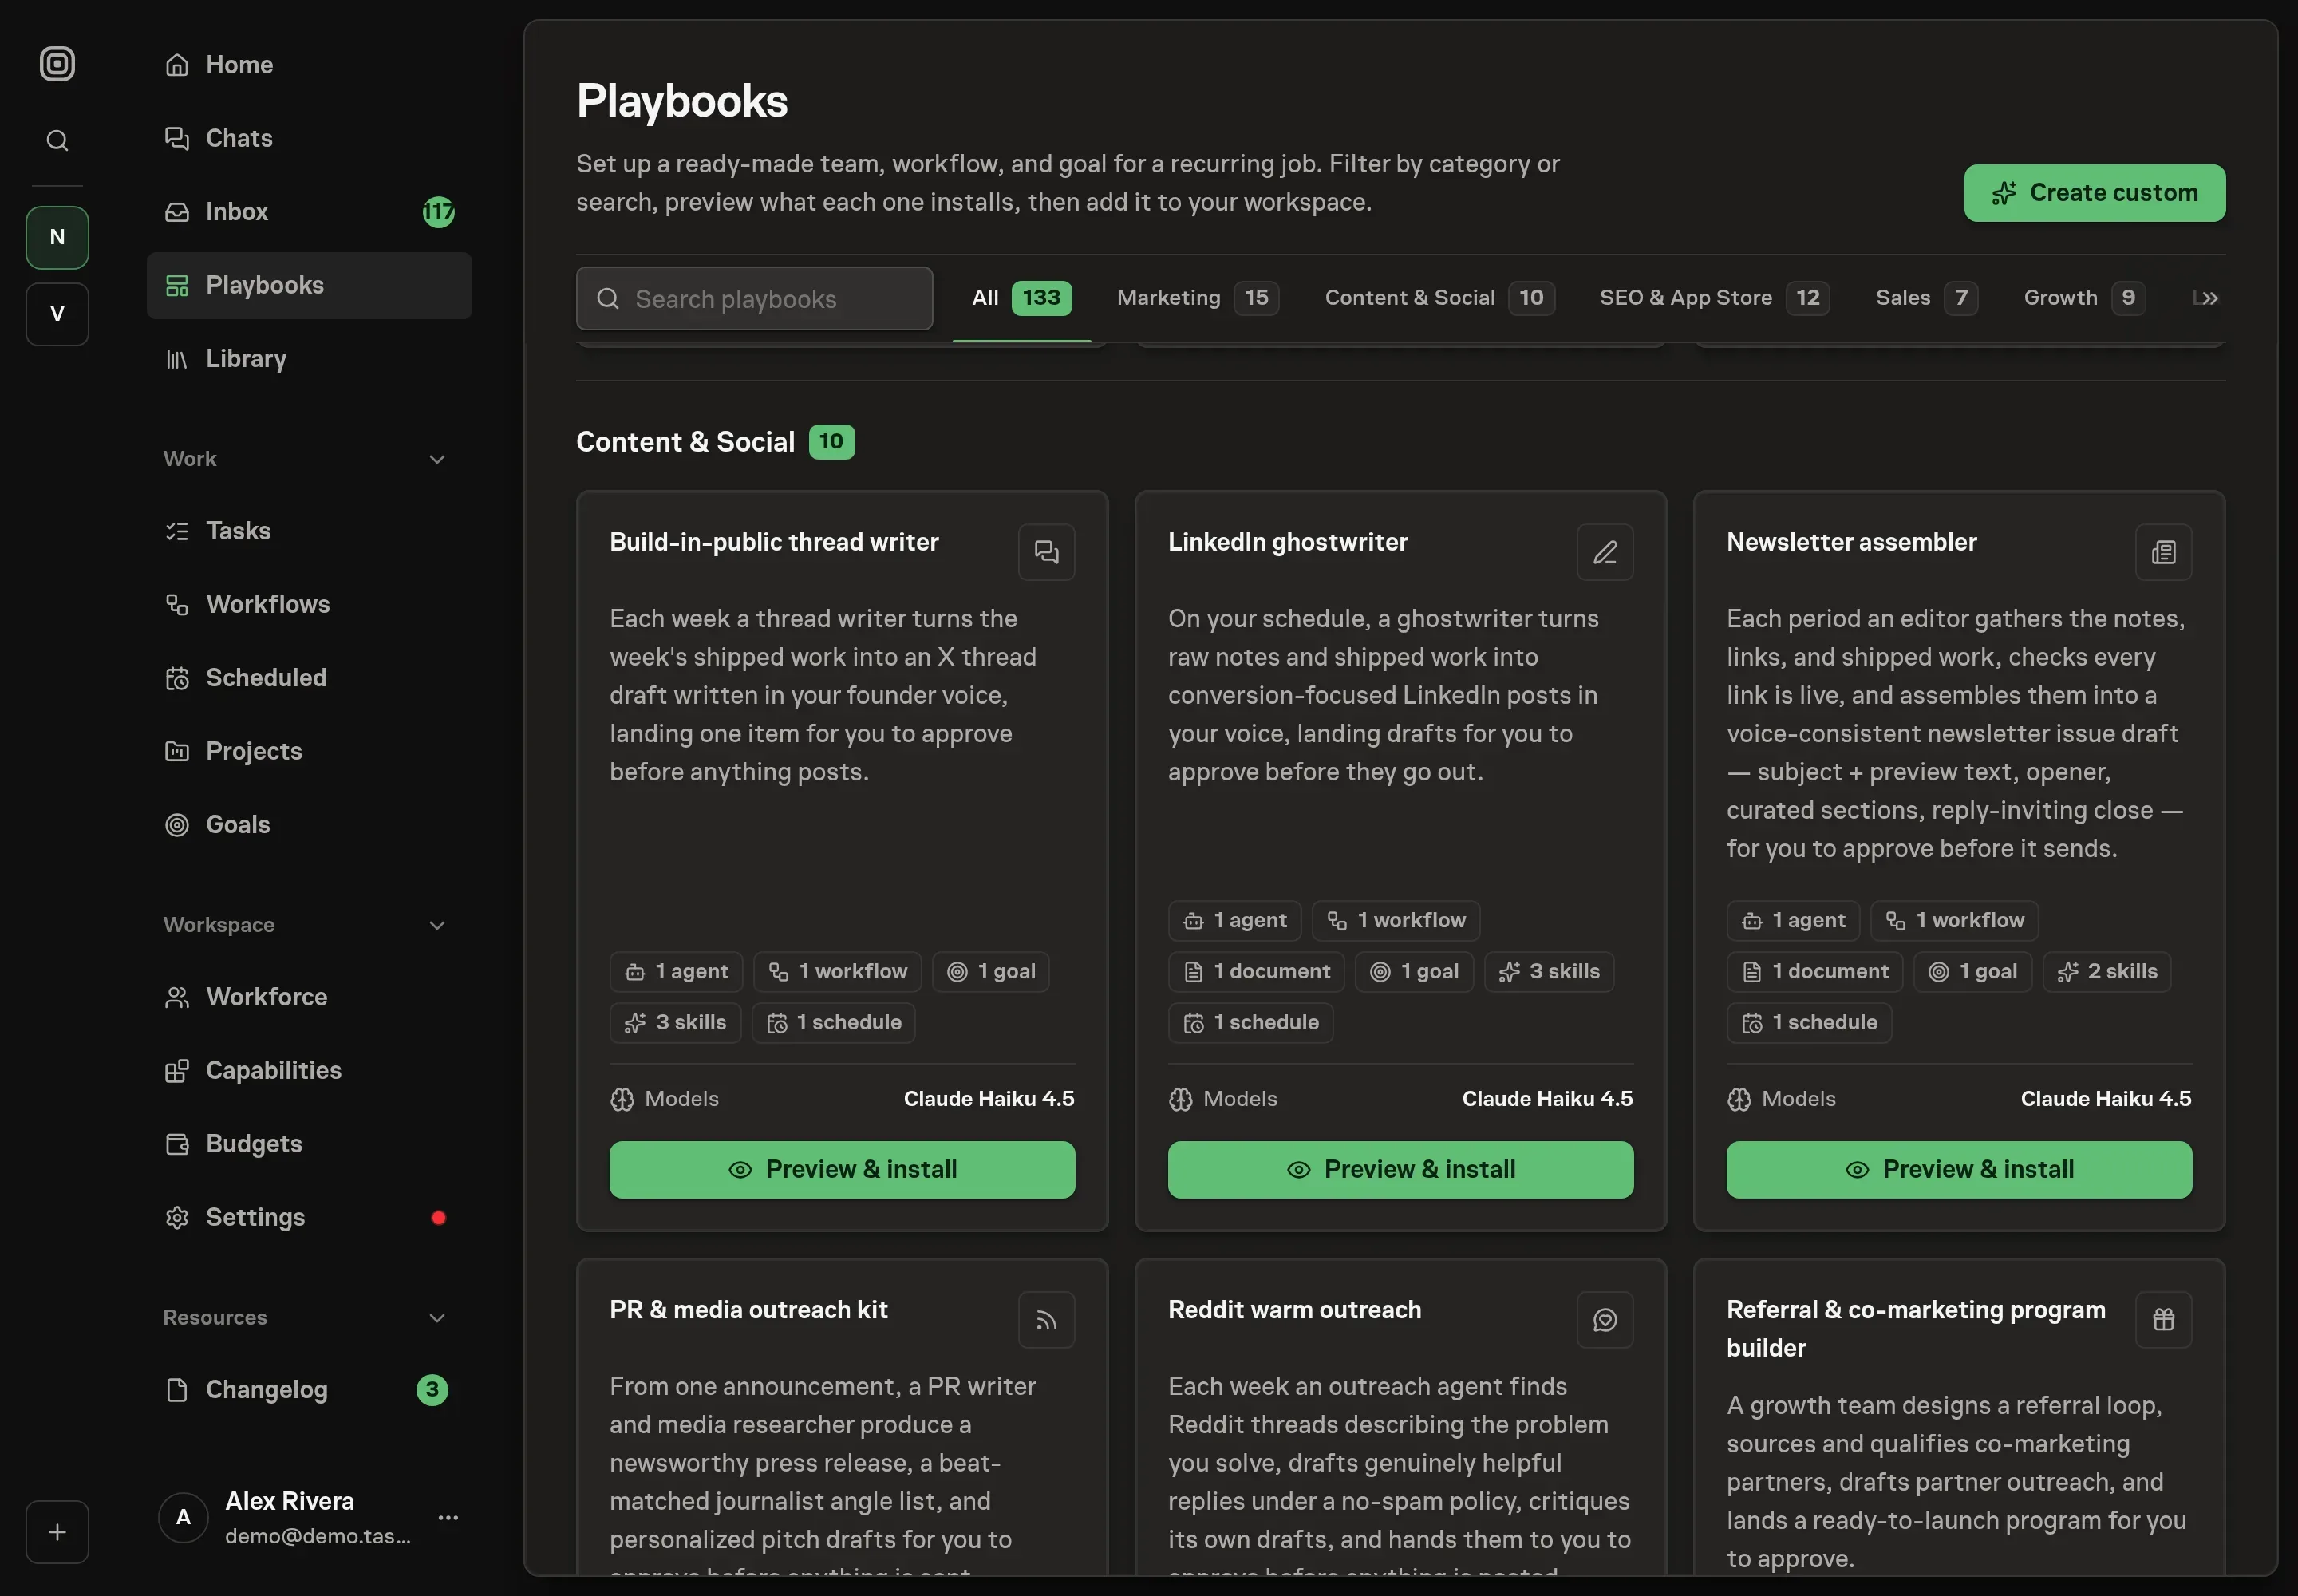Switch to the V workspace avatar

(57, 313)
